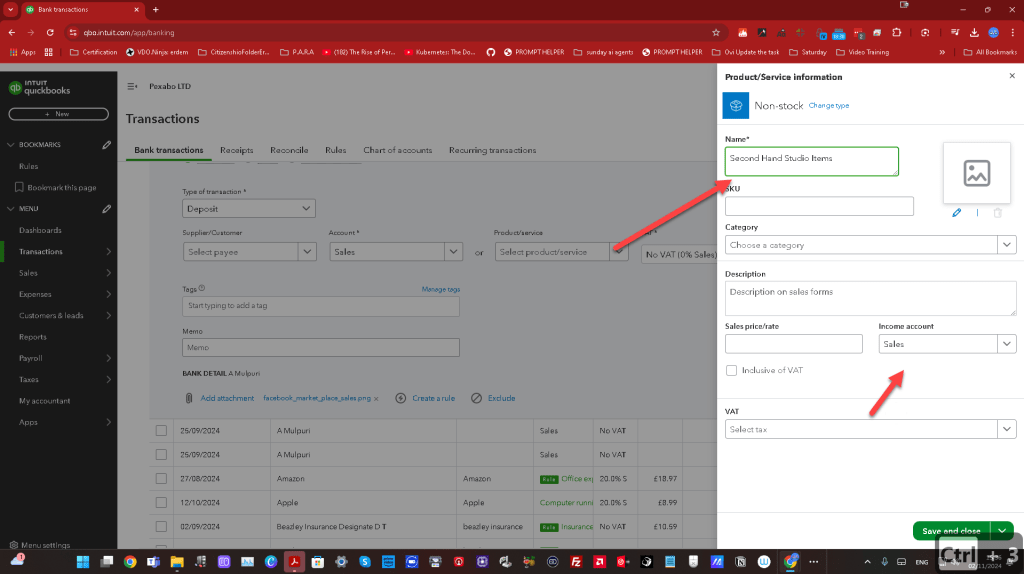1024x574 pixels.
Task: Click the Sales price/rate field
Action: pos(793,343)
